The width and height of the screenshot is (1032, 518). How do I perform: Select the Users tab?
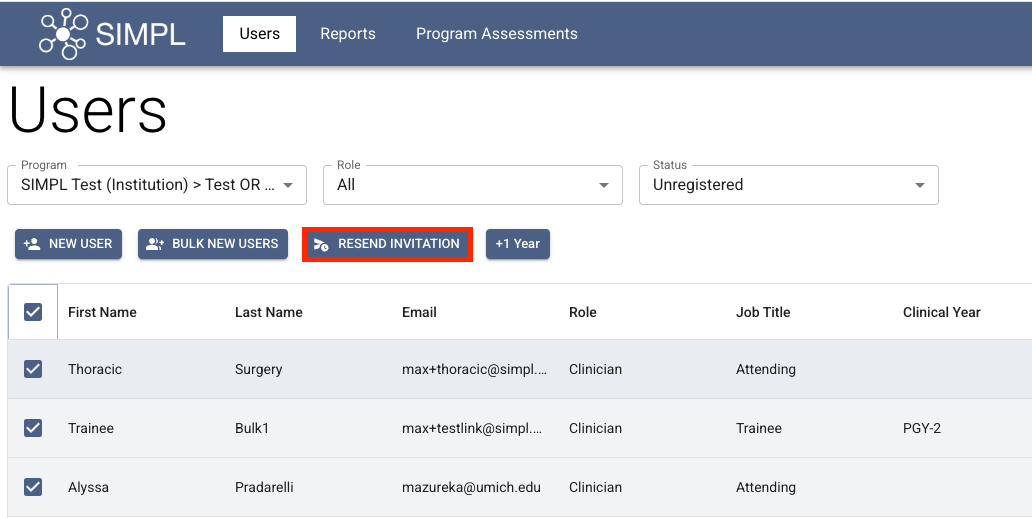click(259, 34)
